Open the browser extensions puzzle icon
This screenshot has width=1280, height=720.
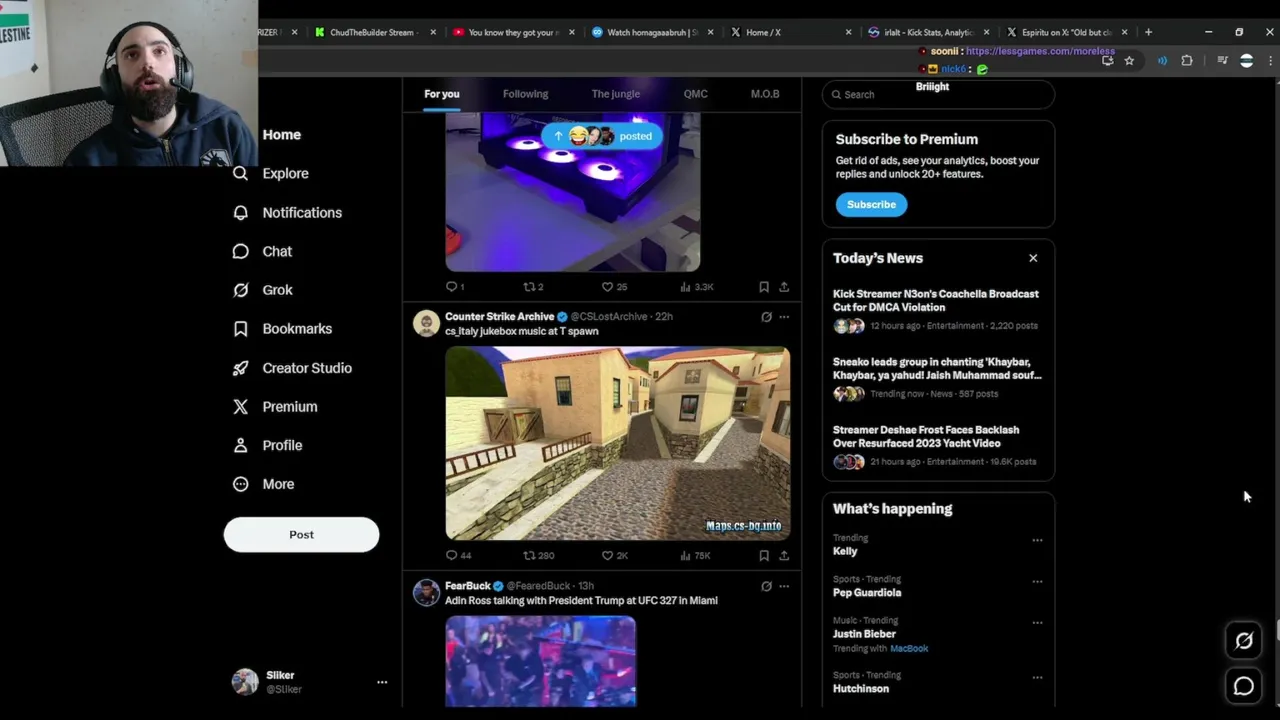click(1187, 61)
